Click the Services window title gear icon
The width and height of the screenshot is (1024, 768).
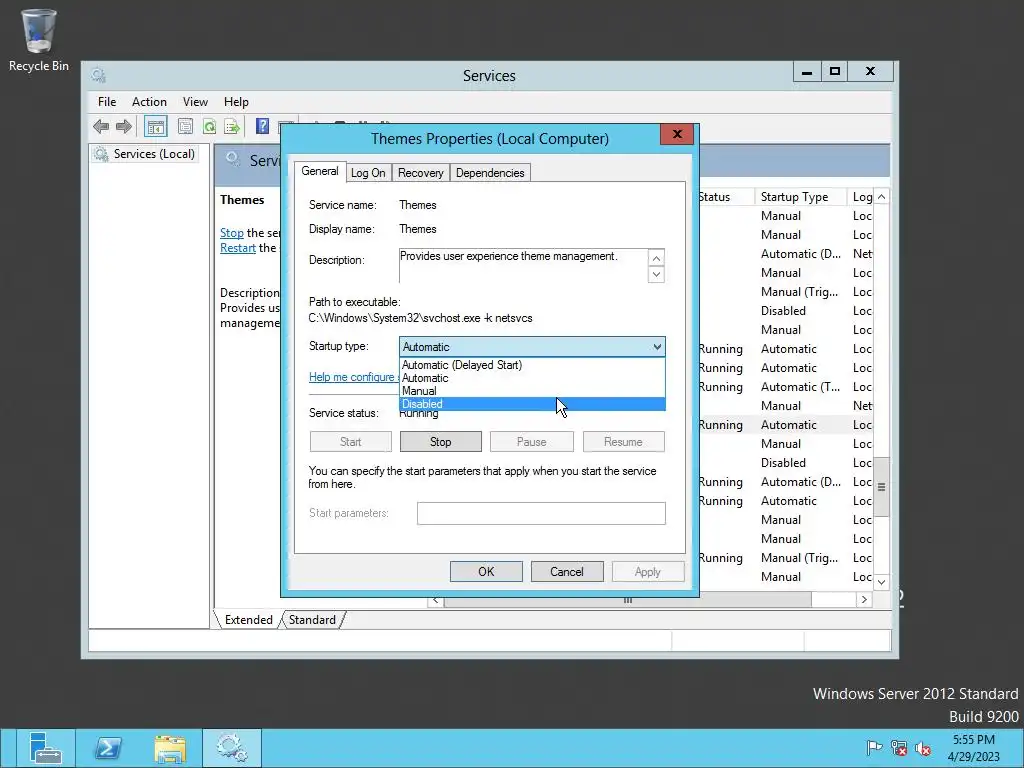point(99,75)
